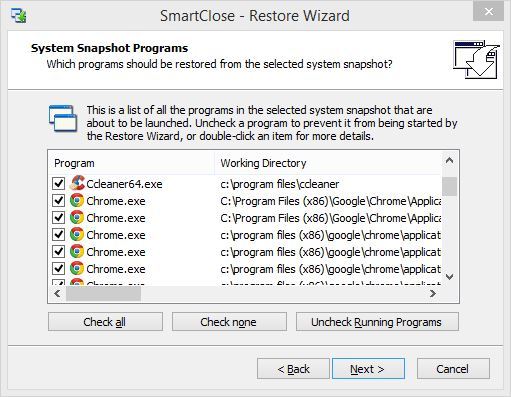Select the second Chrome.exe program name

point(116,218)
